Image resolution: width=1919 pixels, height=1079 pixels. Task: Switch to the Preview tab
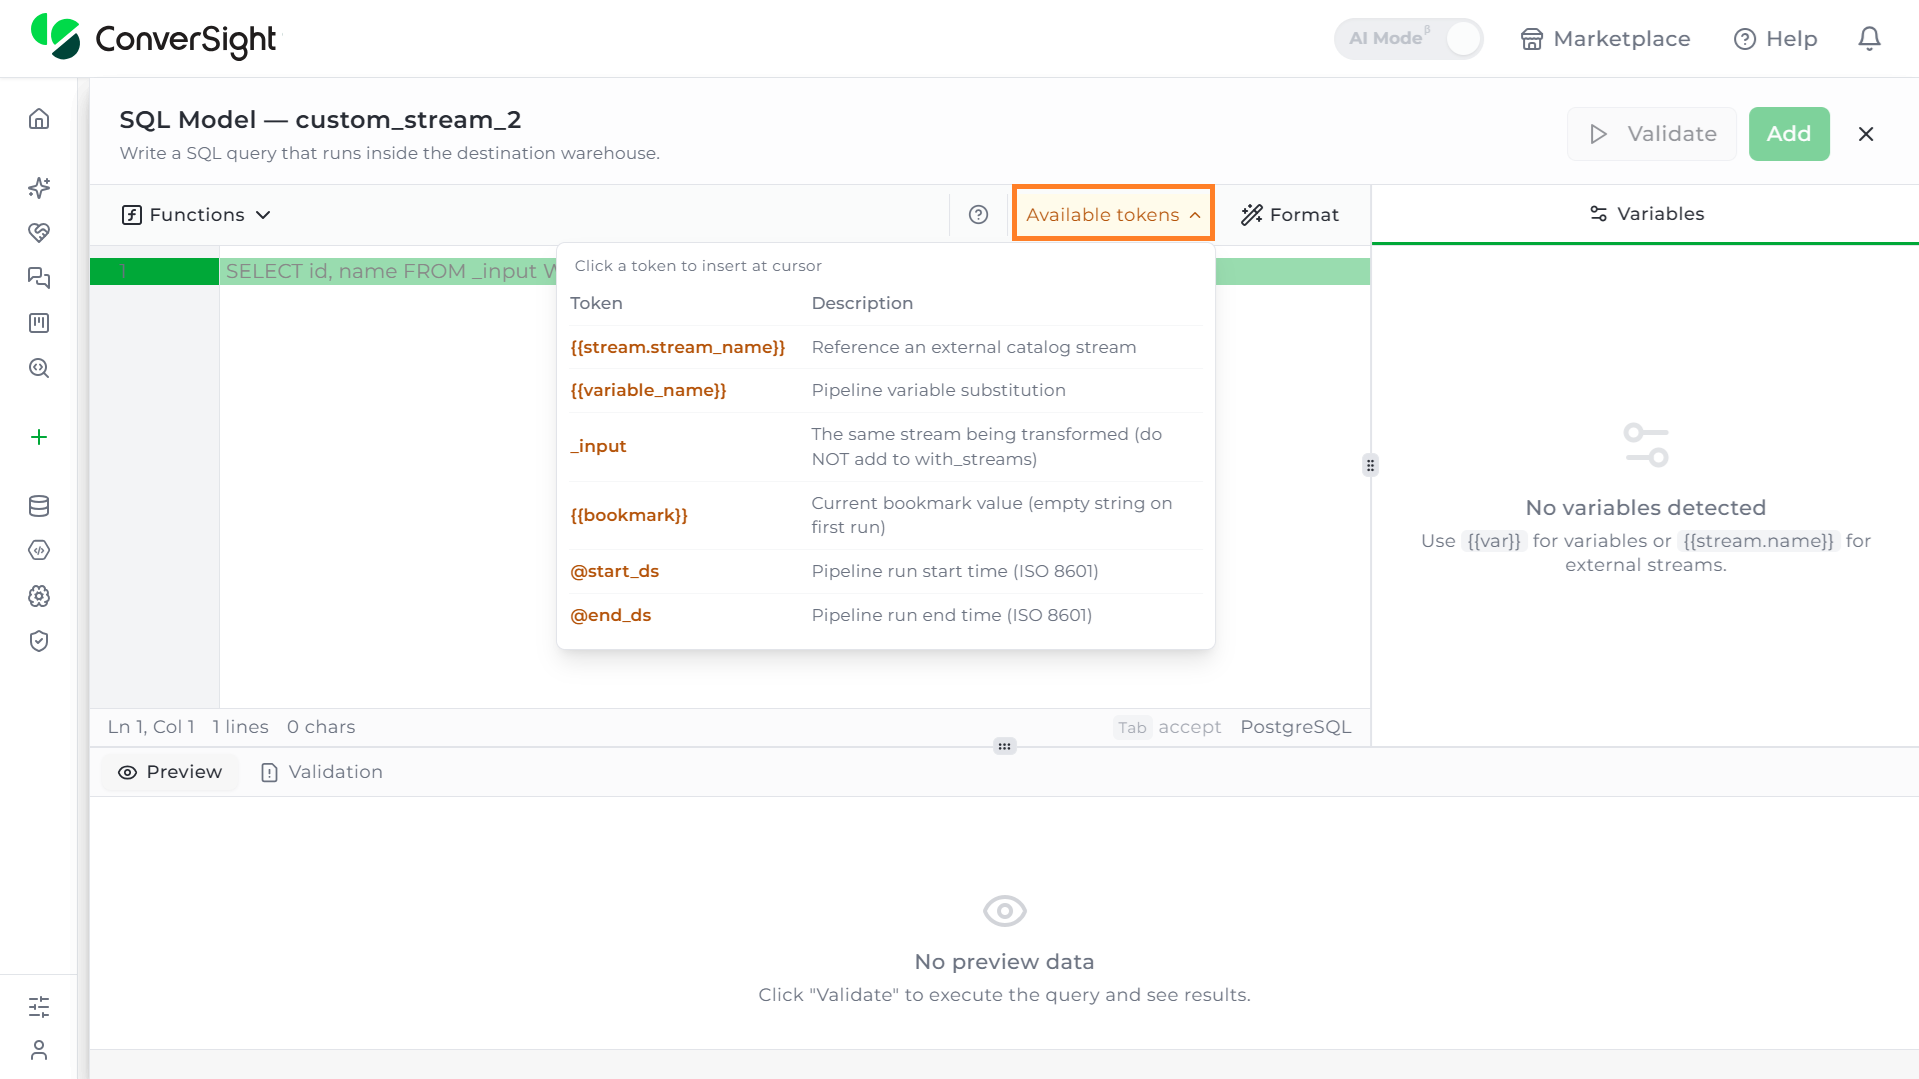click(x=170, y=772)
